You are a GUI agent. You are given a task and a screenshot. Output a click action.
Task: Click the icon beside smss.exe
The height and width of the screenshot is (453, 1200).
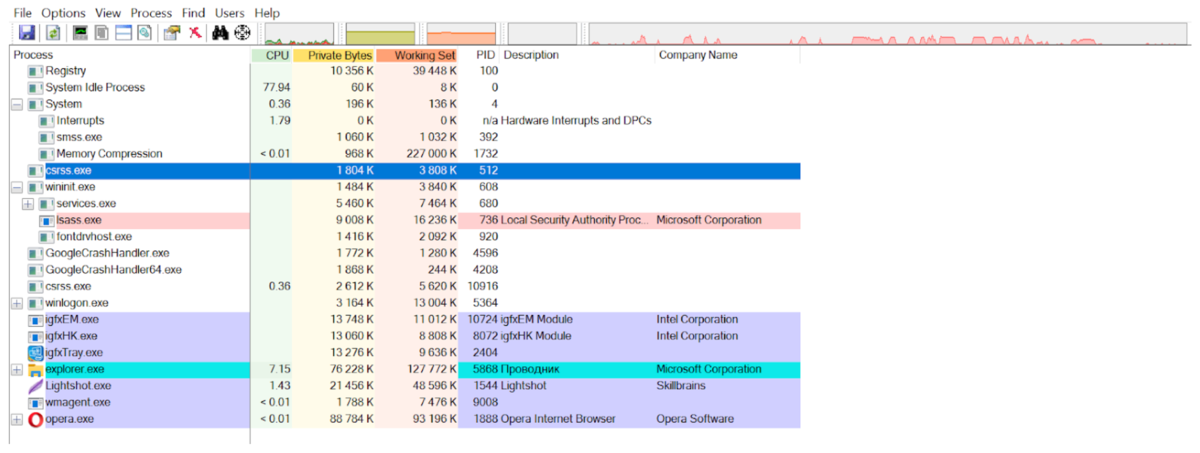pyautogui.click(x=46, y=137)
